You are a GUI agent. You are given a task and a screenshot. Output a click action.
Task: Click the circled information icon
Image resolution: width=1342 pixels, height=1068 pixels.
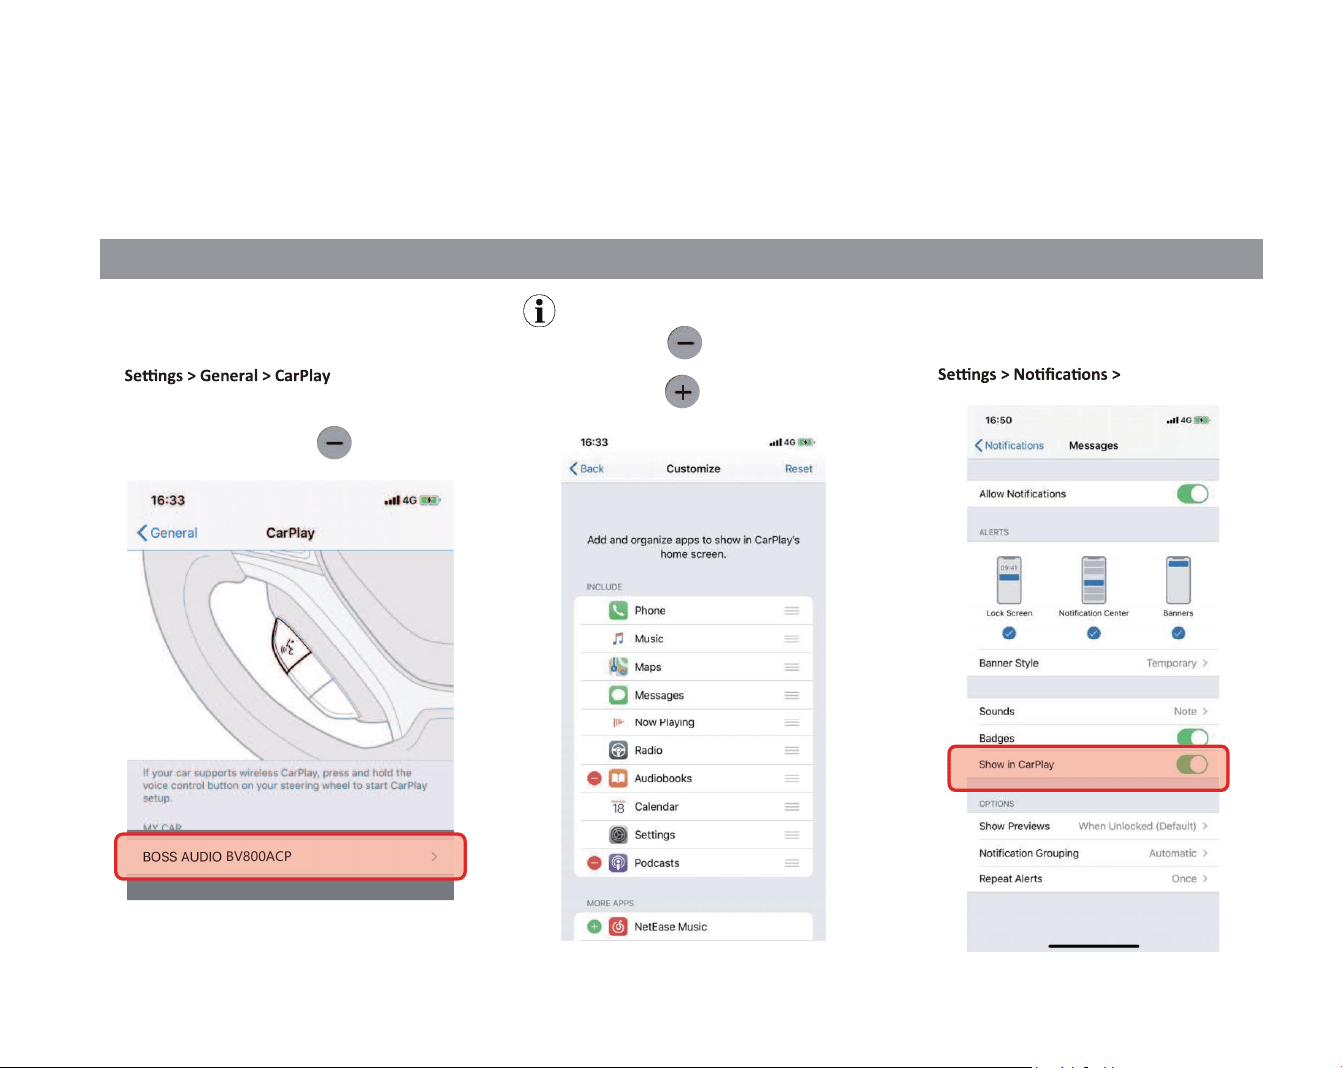point(539,311)
